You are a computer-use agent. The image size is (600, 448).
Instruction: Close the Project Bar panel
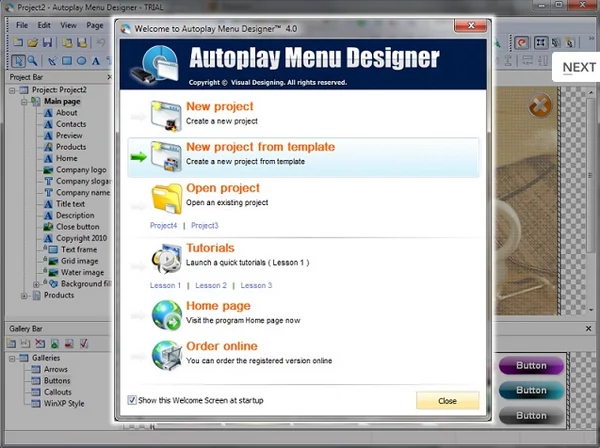pos(109,77)
